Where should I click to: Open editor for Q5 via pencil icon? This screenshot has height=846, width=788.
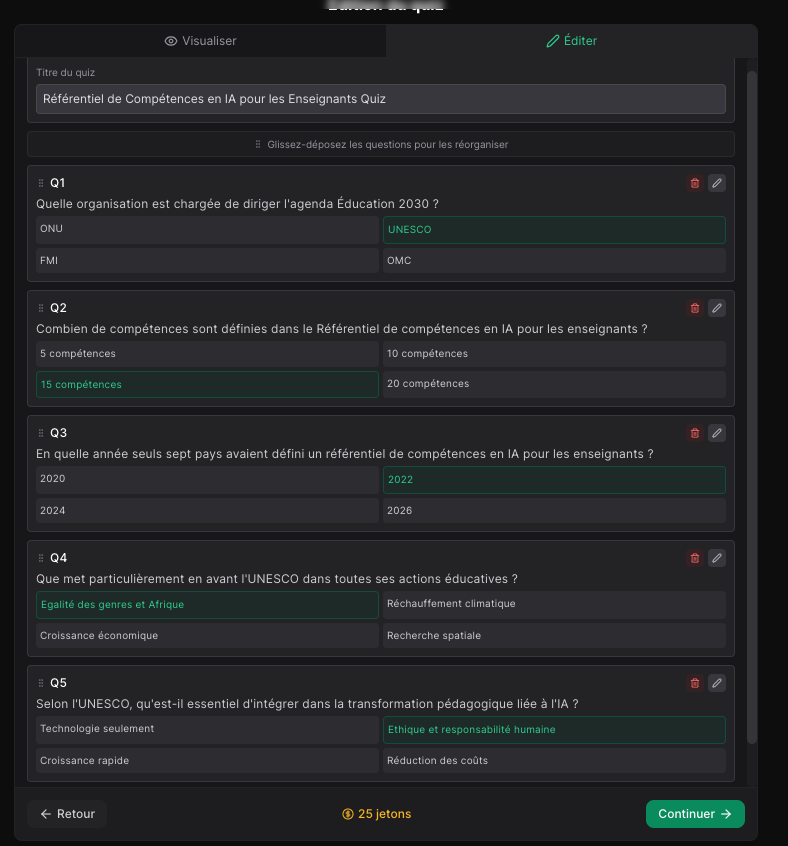716,683
